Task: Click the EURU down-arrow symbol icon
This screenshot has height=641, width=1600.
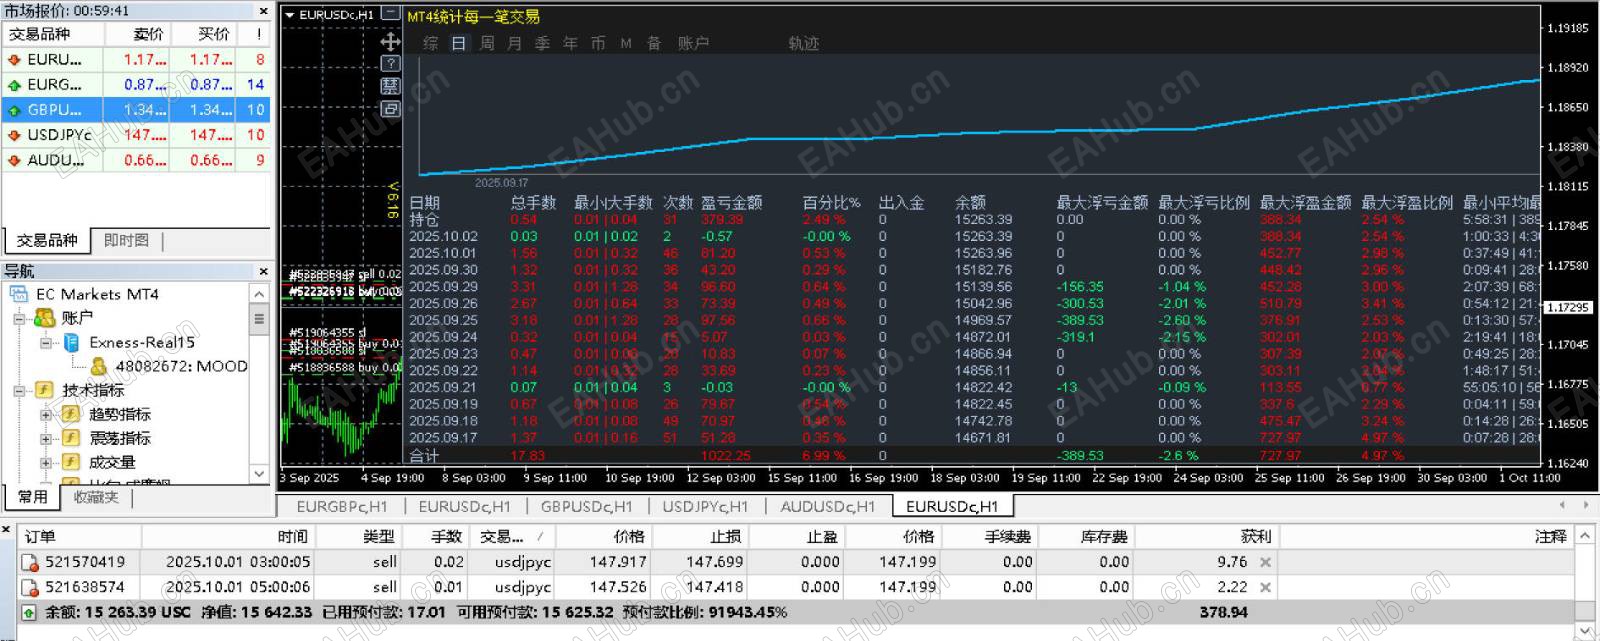Action: pyautogui.click(x=14, y=60)
